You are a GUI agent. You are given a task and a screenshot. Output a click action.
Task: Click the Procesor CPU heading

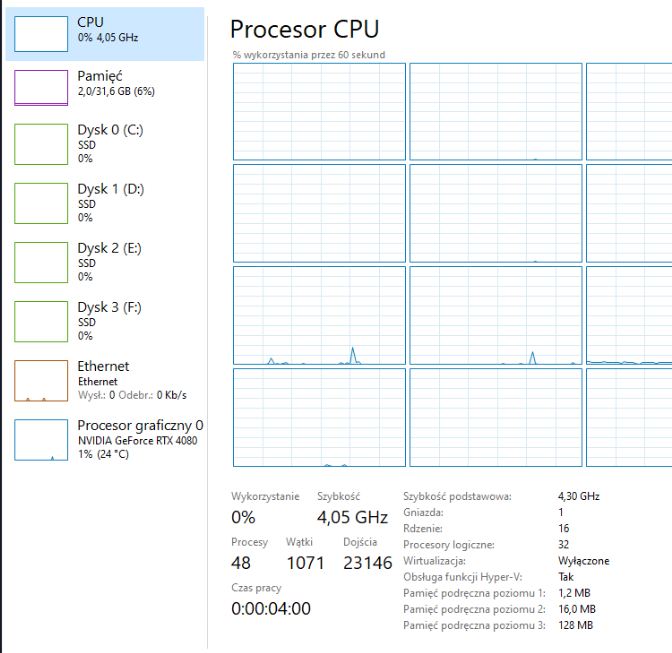pyautogui.click(x=304, y=29)
